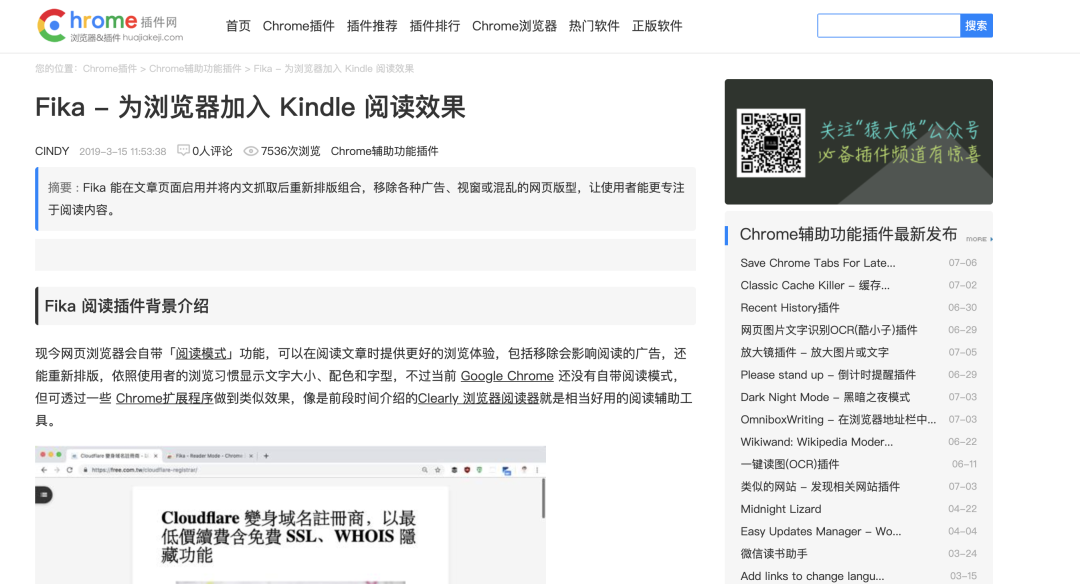1080x584 pixels.
Task: Open OmniboxWriting sidebar entry
Action: [838, 419]
